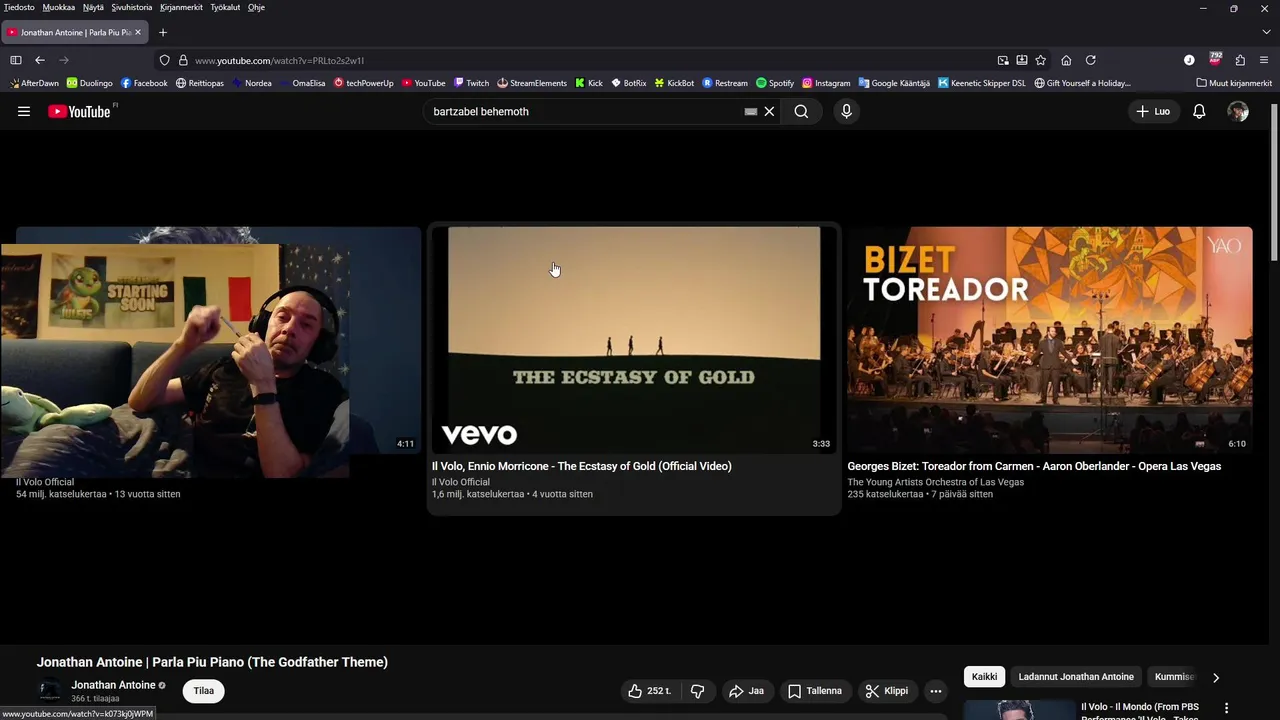Open Georges Bizet Toreador video title
The width and height of the screenshot is (1280, 720).
coord(1034,466)
